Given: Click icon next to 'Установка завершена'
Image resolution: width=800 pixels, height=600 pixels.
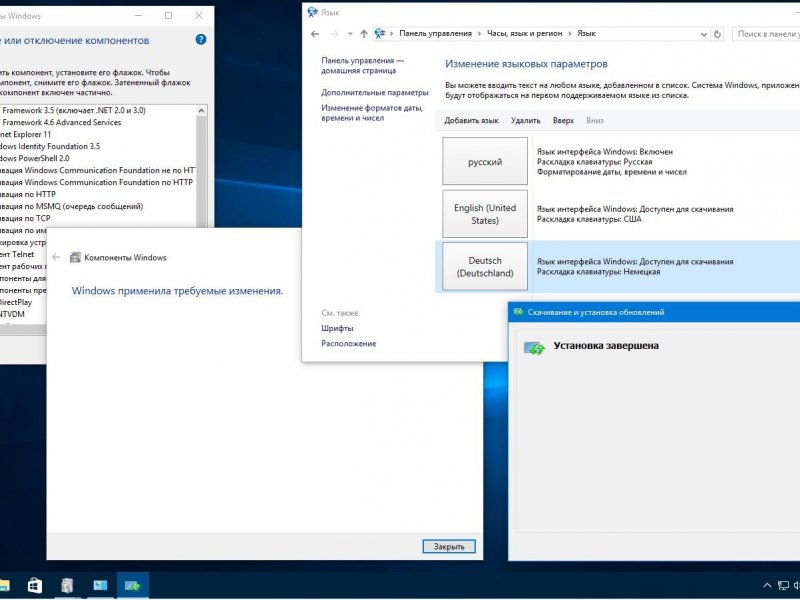Looking at the screenshot, I should tap(534, 348).
